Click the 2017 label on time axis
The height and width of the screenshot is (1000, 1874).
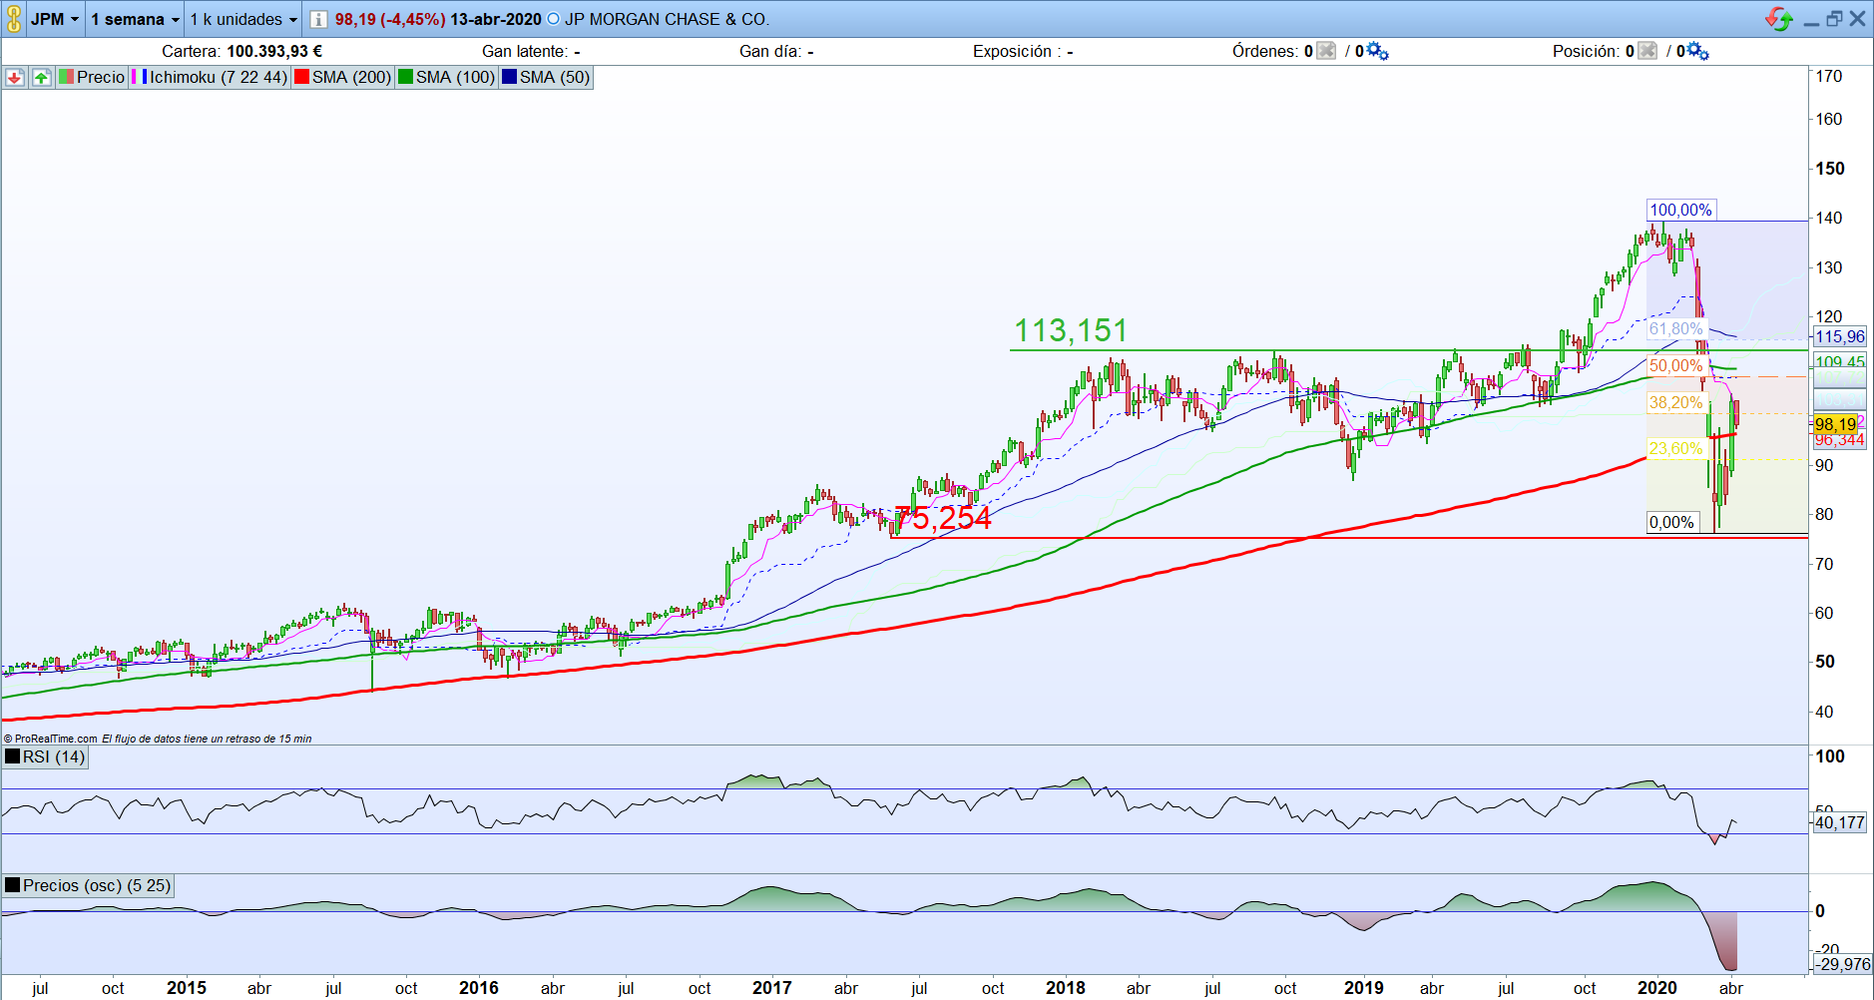(x=772, y=988)
